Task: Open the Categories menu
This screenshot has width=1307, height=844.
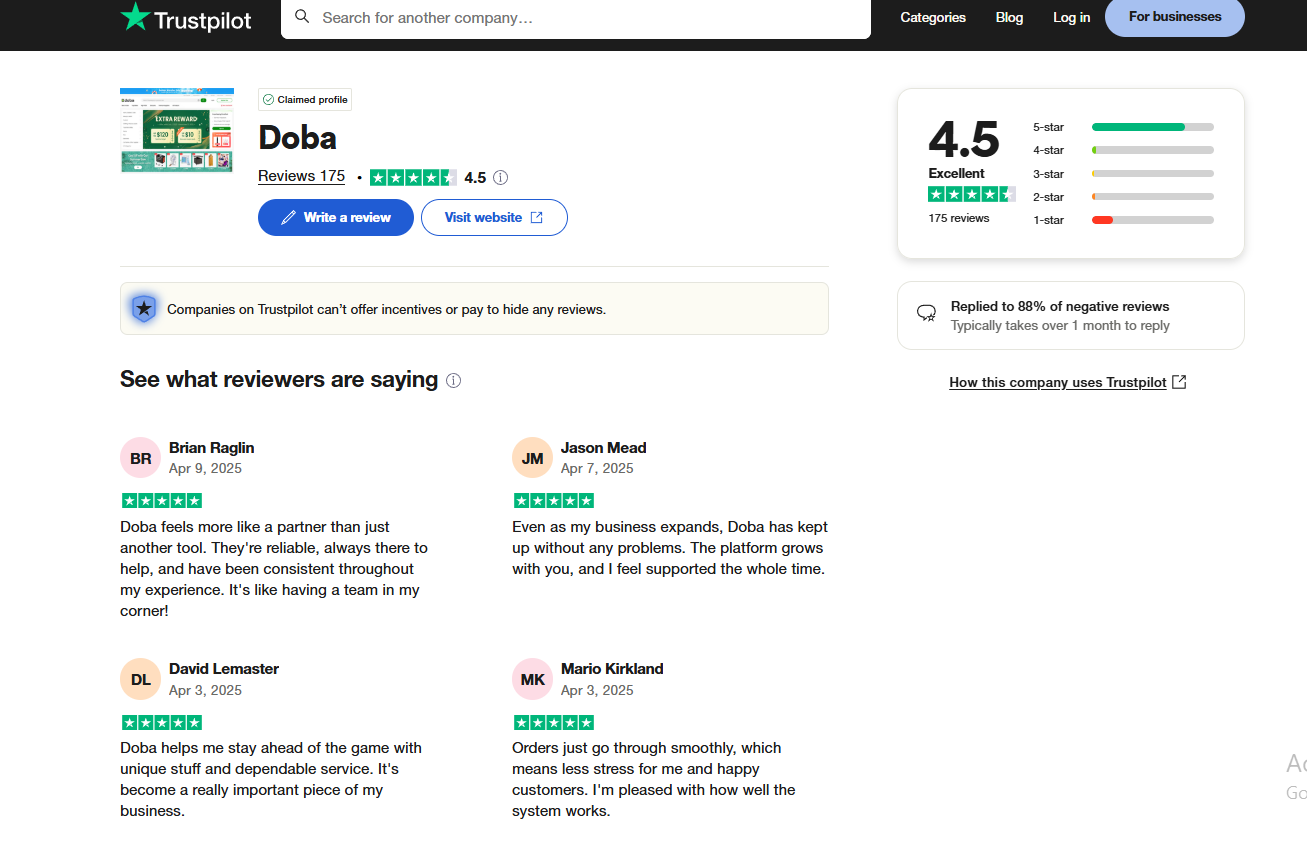Action: pyautogui.click(x=933, y=17)
